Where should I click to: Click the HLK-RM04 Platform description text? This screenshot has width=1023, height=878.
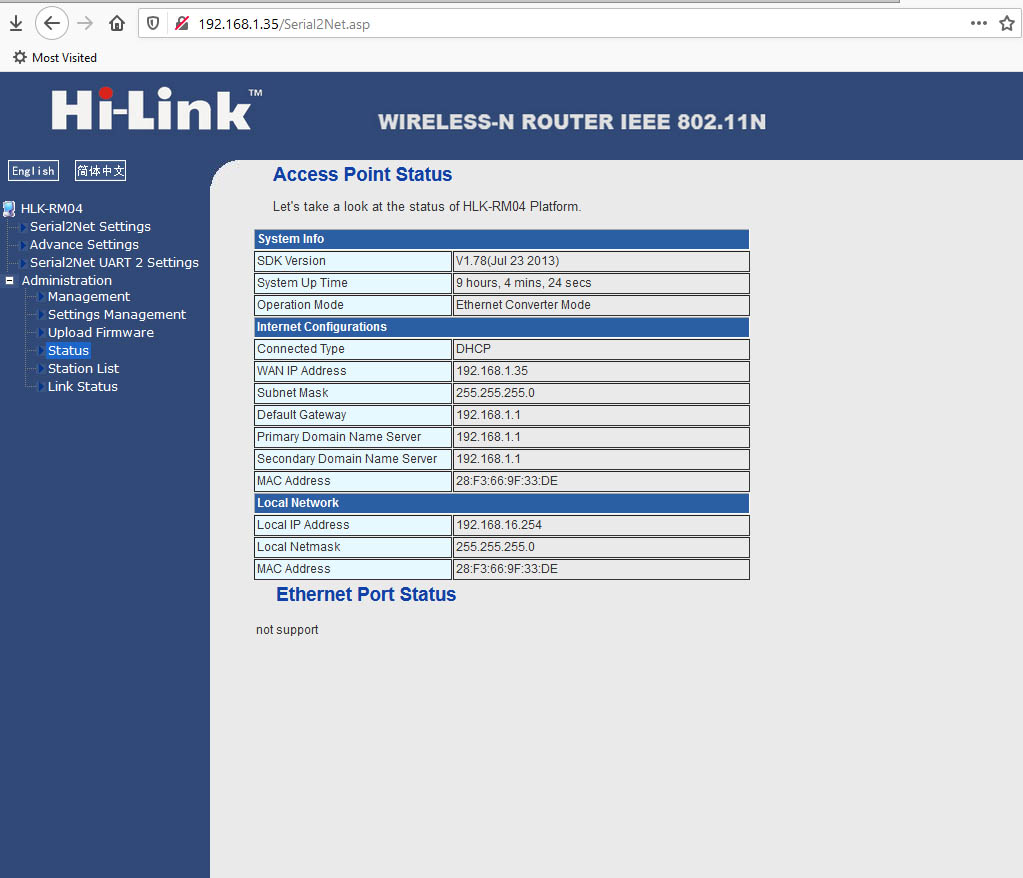[x=427, y=207]
